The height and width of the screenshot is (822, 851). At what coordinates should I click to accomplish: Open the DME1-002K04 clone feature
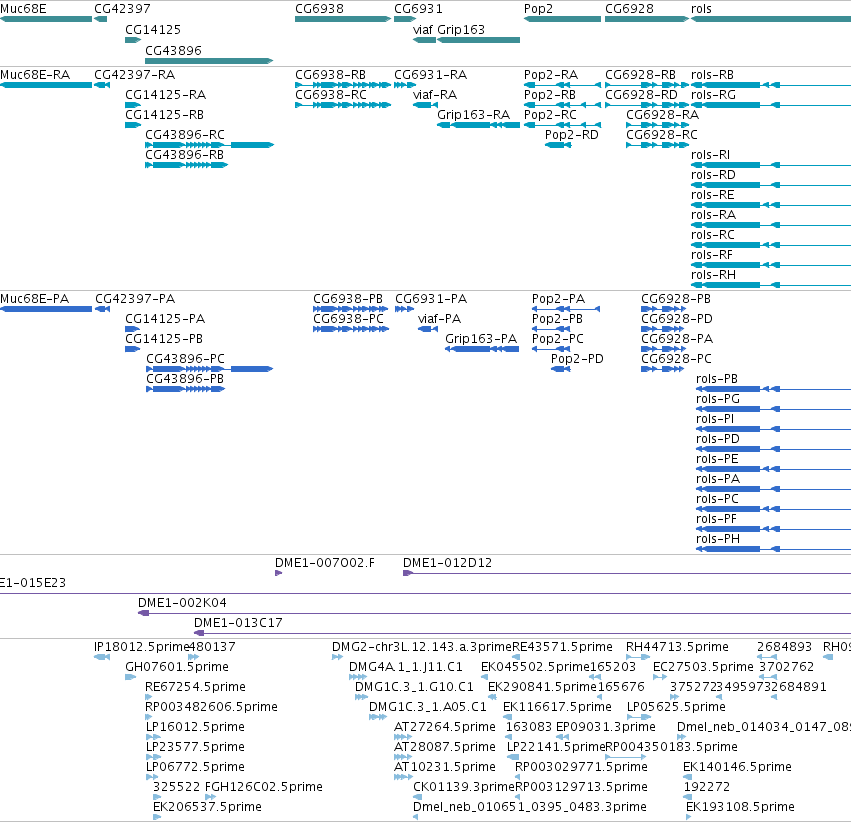(182, 603)
